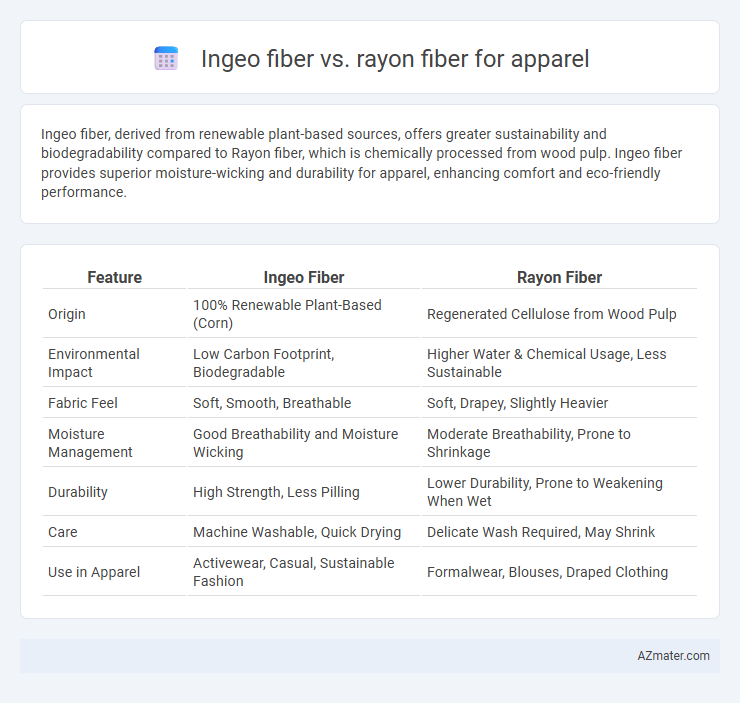
Task: Click the 'Origin' row label
Action: [67, 314]
